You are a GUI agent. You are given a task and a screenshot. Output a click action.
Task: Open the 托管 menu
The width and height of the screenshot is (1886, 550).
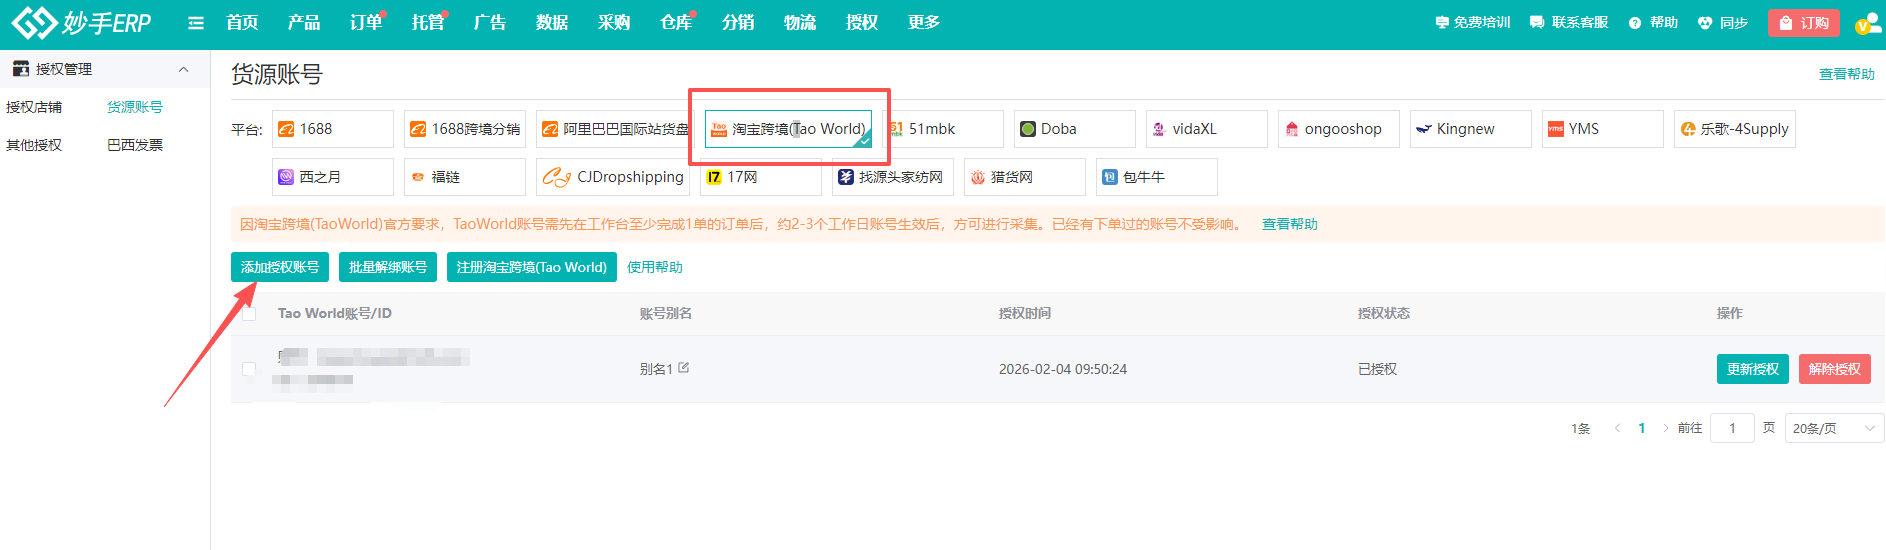[x=428, y=22]
